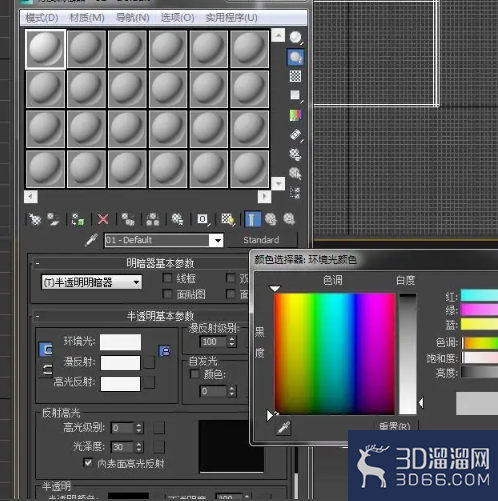498x501 pixels.
Task: Click the map button beside 高光级别
Action: 159,428
